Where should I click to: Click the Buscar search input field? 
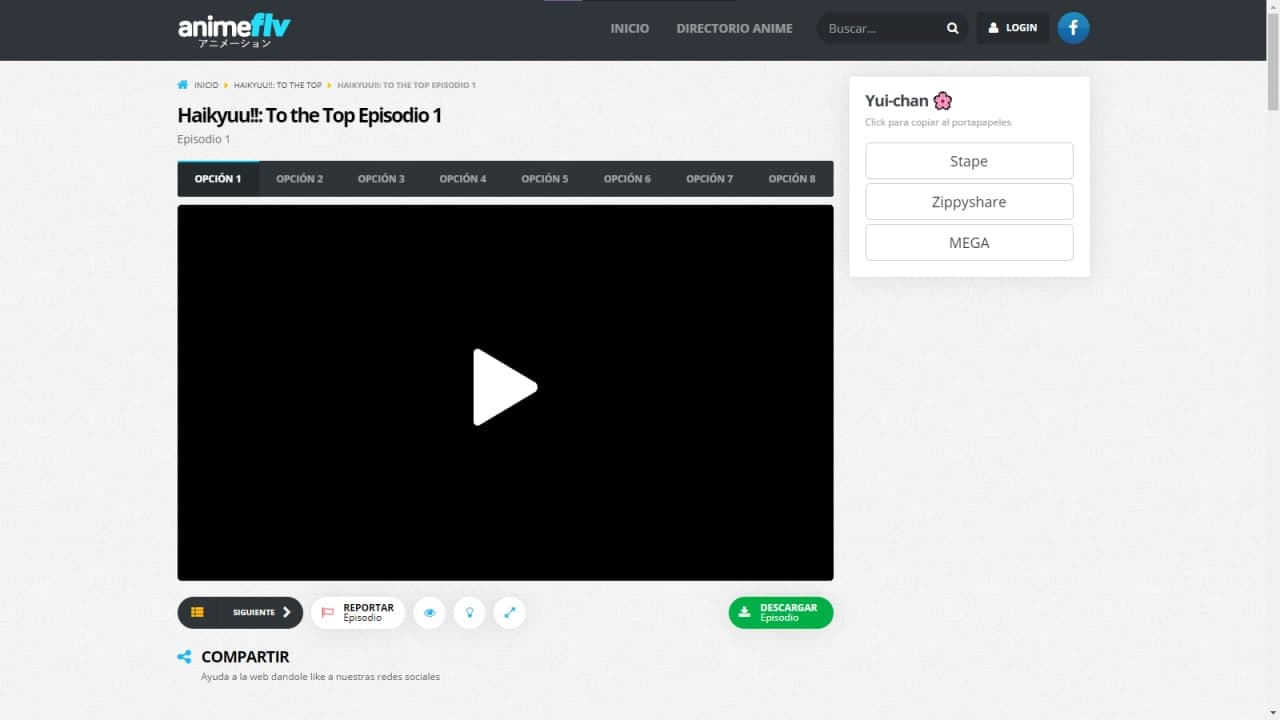coord(880,28)
